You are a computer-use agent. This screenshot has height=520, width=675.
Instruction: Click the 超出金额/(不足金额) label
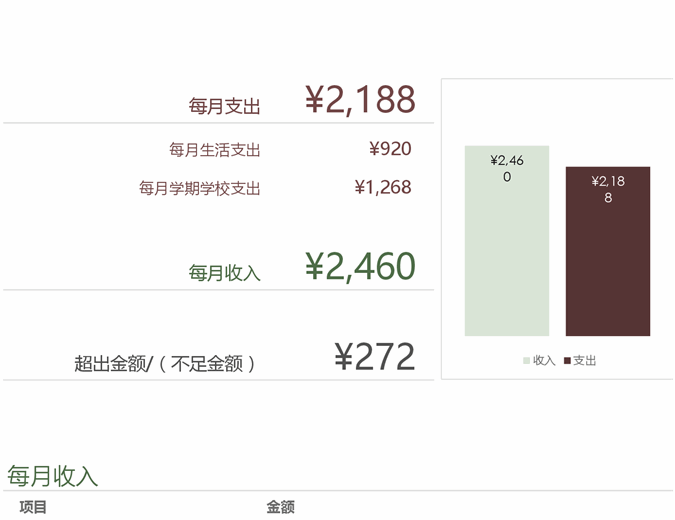click(x=165, y=364)
